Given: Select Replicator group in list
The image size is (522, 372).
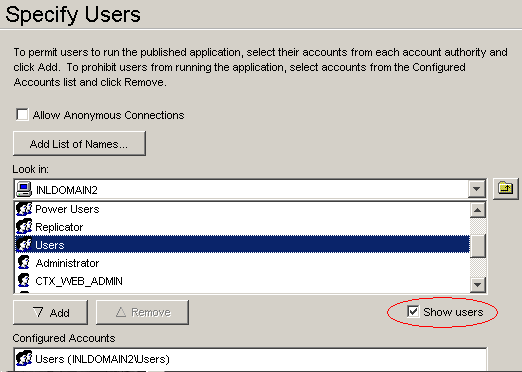Looking at the screenshot, I should tap(242, 227).
